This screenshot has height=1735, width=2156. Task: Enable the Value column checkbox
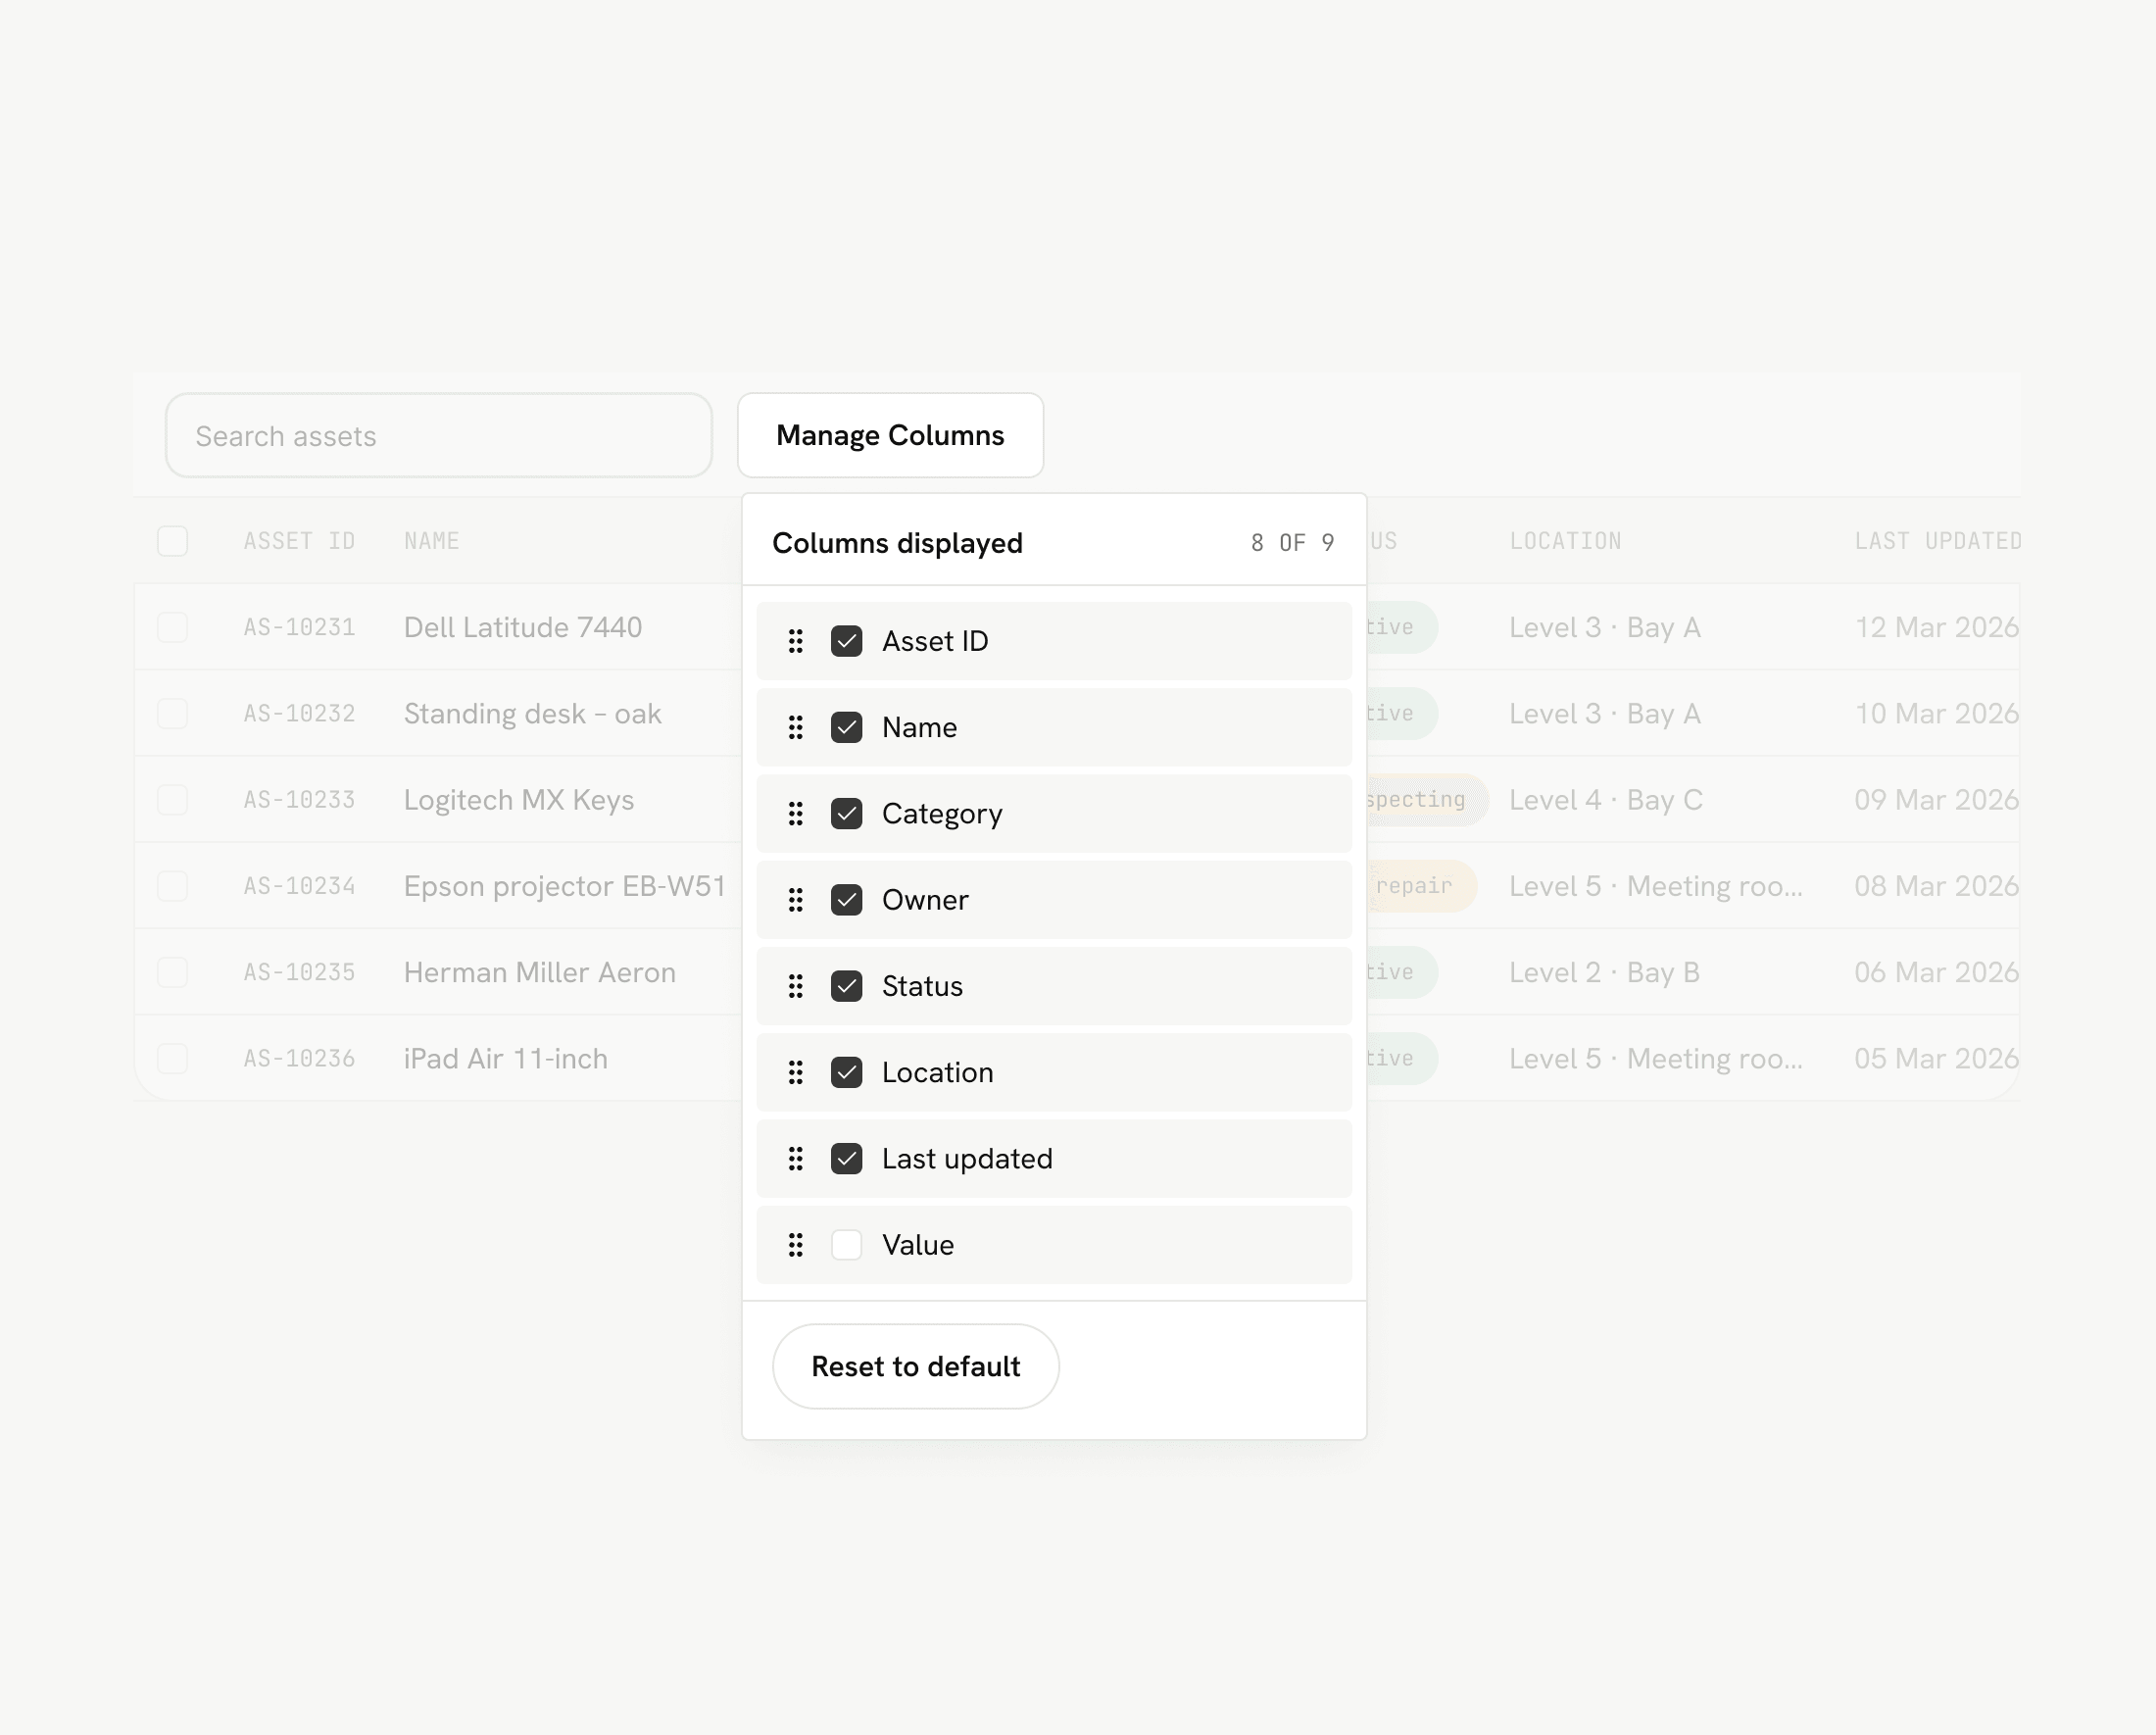[x=846, y=1245]
